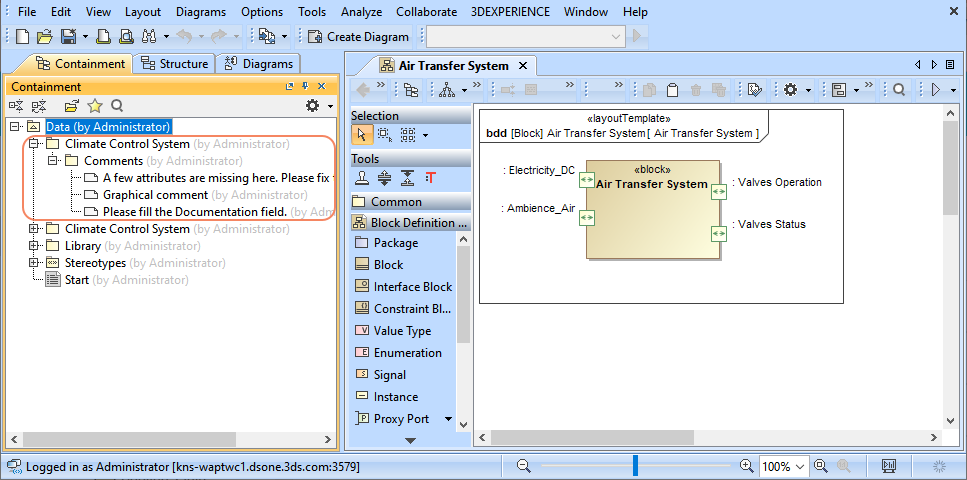Click the Create Diagram button
The image size is (967, 480).
[359, 36]
